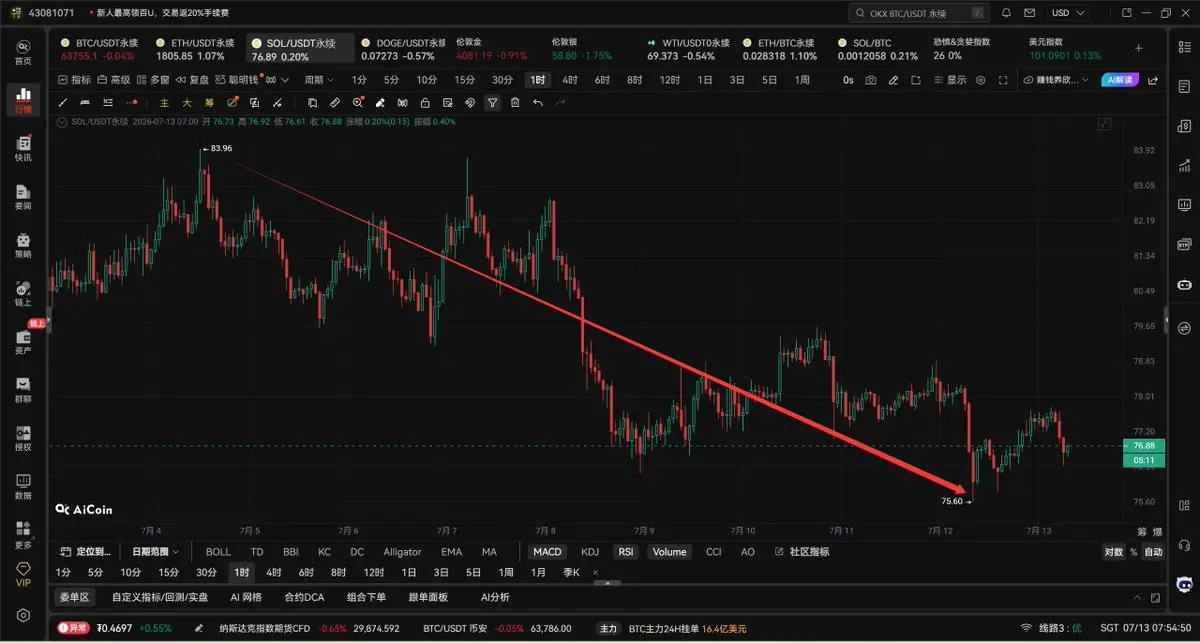This screenshot has height=643, width=1200.
Task: Open the AI 网格 bottom tab
Action: click(246, 597)
